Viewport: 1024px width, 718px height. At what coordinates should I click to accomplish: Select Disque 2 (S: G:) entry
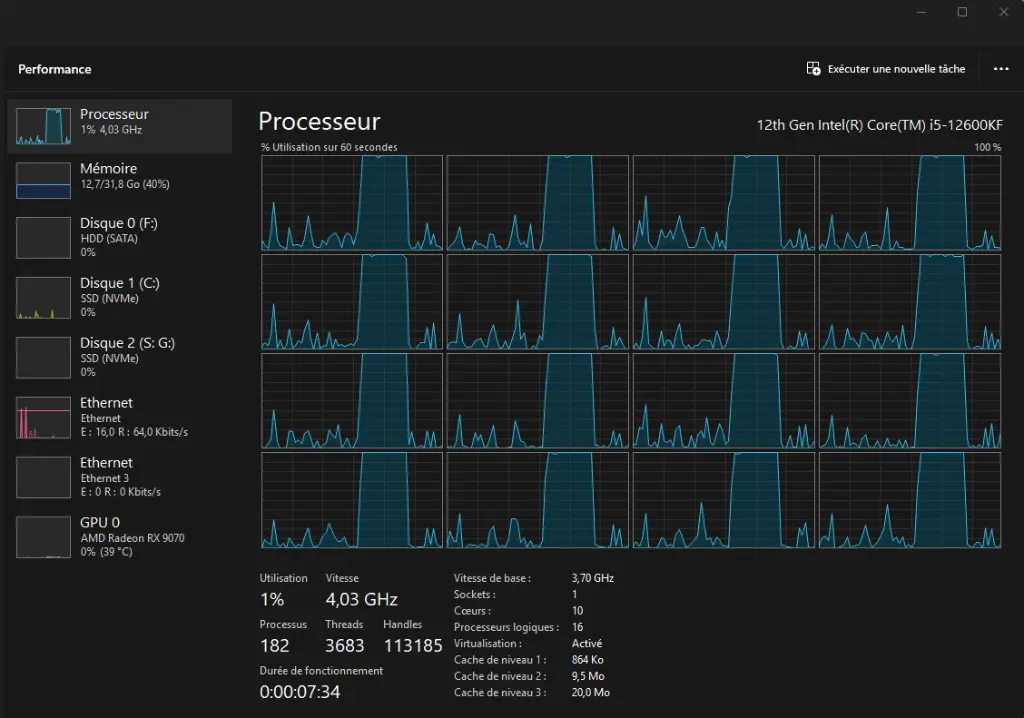(x=120, y=357)
